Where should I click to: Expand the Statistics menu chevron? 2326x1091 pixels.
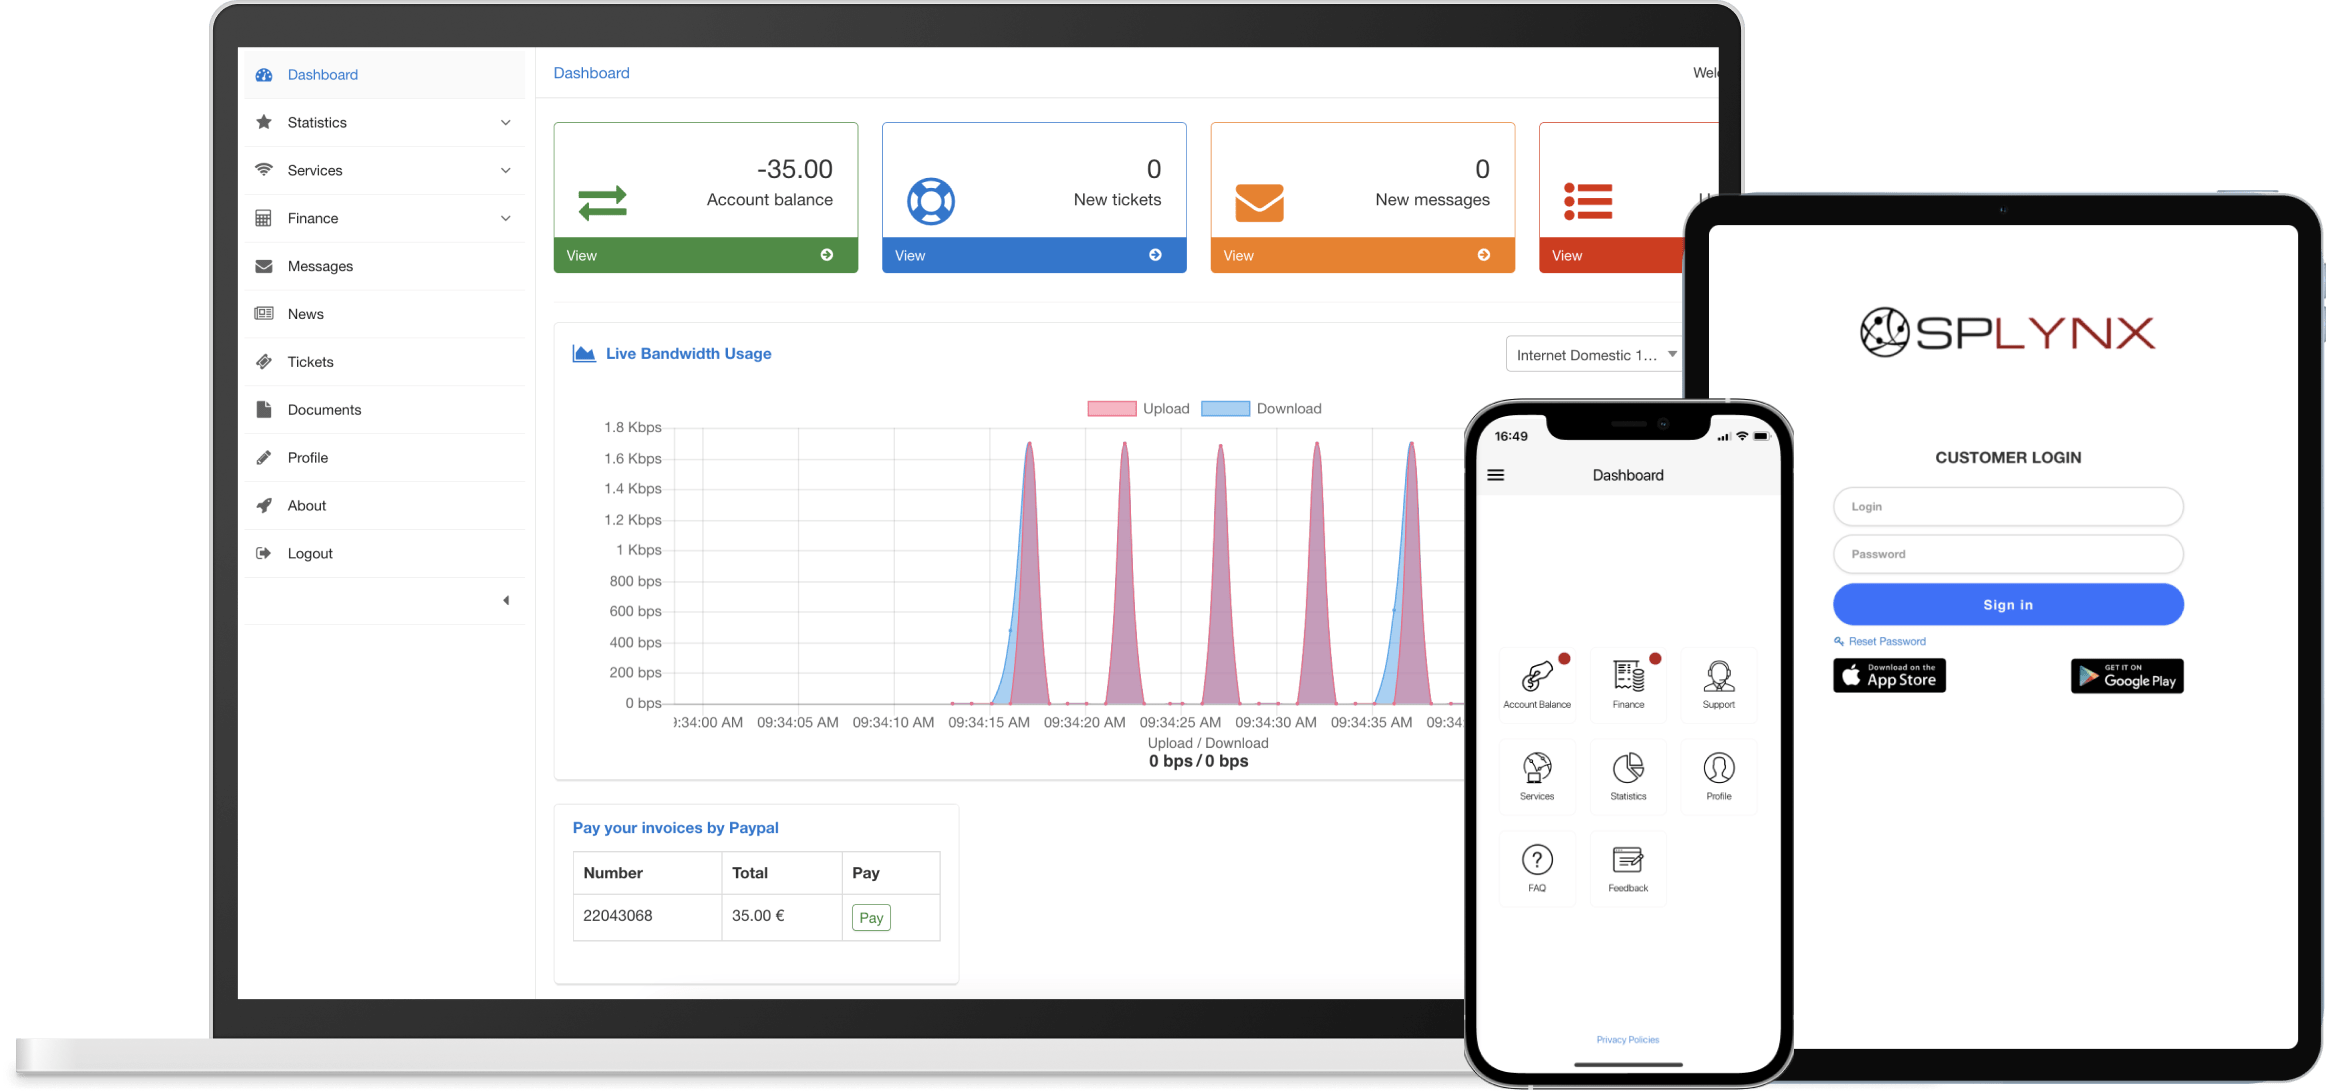click(x=506, y=122)
